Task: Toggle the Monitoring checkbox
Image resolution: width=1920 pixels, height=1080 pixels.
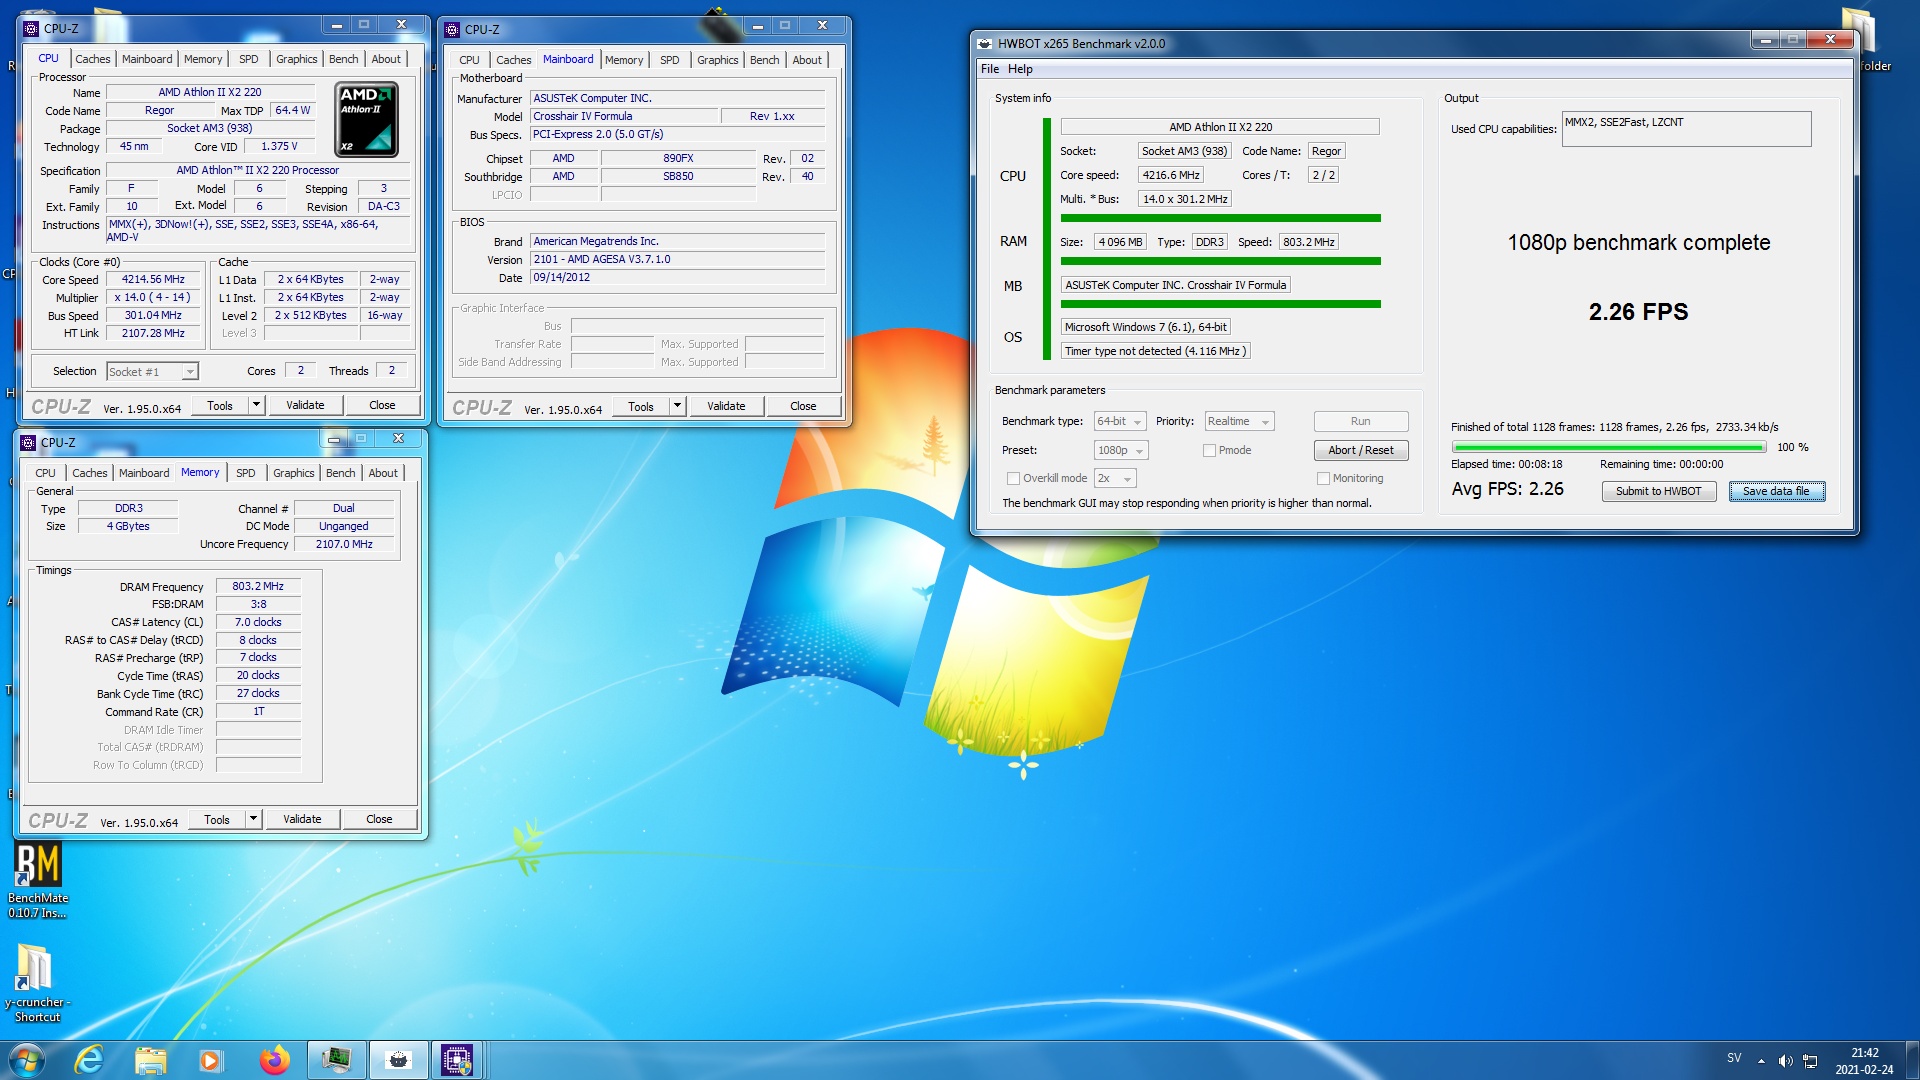Action: click(x=1323, y=478)
